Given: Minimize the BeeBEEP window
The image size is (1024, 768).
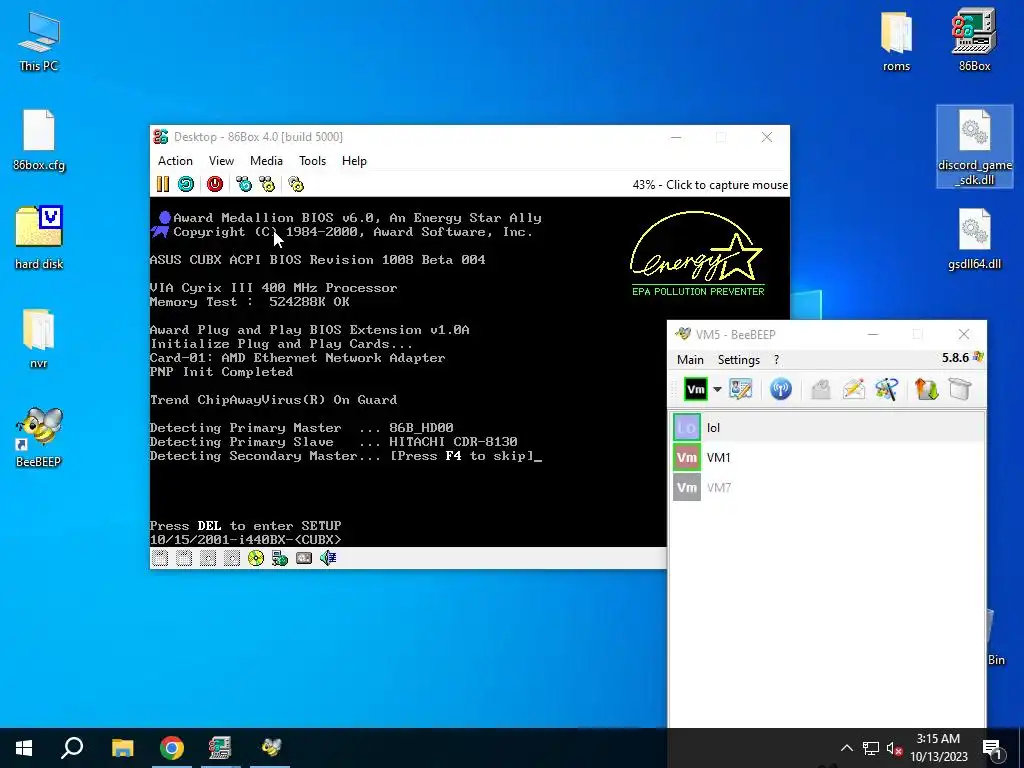Looking at the screenshot, I should (873, 334).
